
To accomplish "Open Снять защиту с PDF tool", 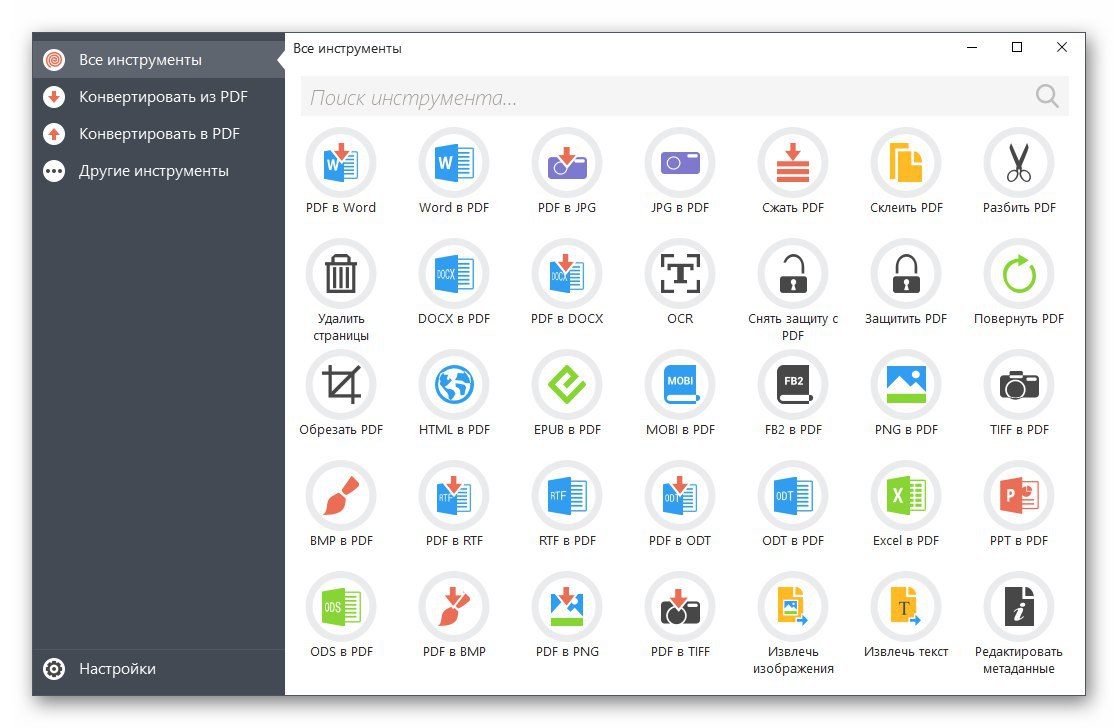I will tap(793, 275).
